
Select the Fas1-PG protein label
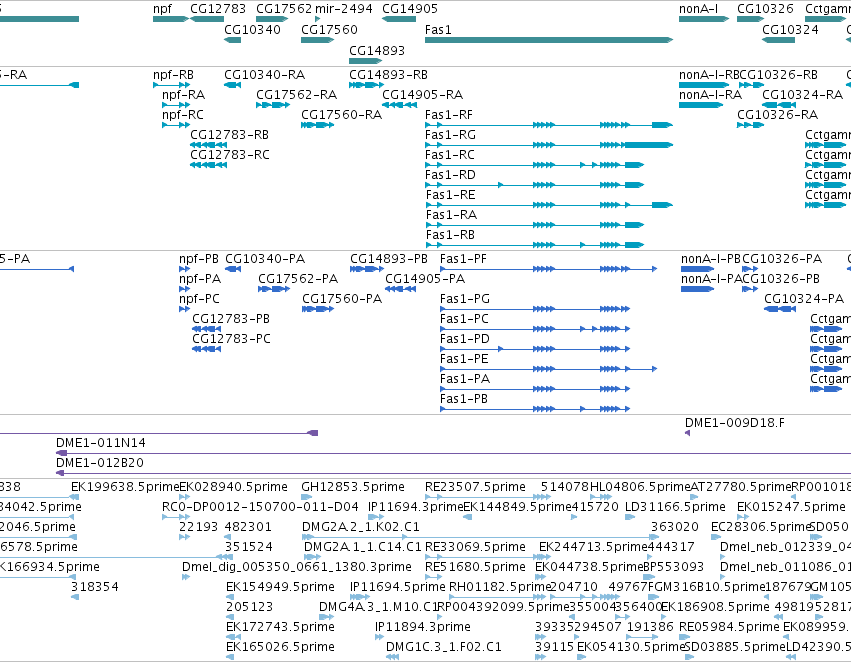click(x=465, y=300)
